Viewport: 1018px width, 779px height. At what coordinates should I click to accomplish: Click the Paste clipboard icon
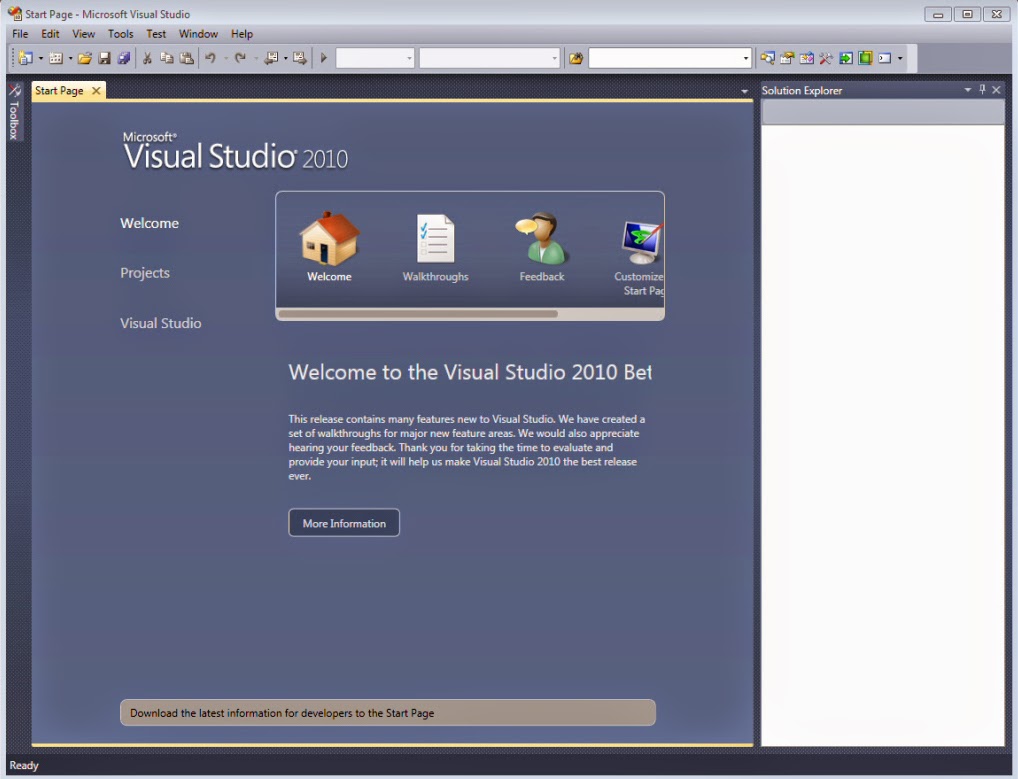coord(186,58)
